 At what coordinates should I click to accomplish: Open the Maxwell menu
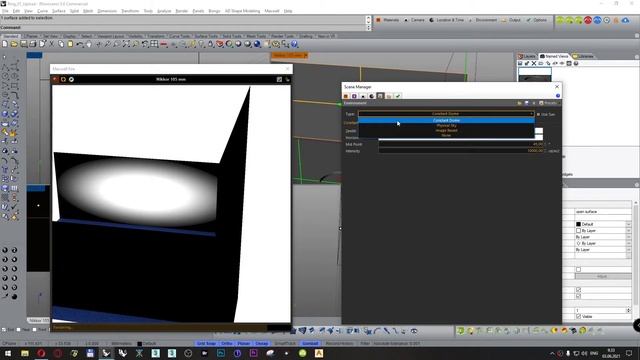point(271,11)
